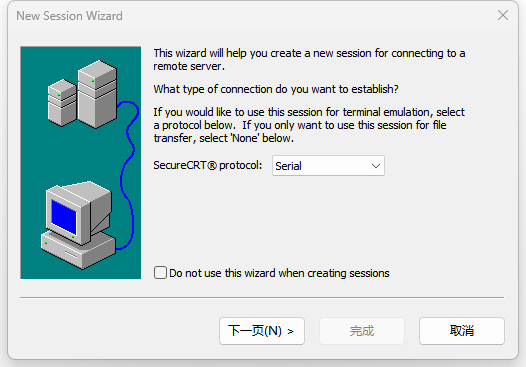The width and height of the screenshot is (526, 367).
Task: Click the small server box illustration
Action: [62, 102]
